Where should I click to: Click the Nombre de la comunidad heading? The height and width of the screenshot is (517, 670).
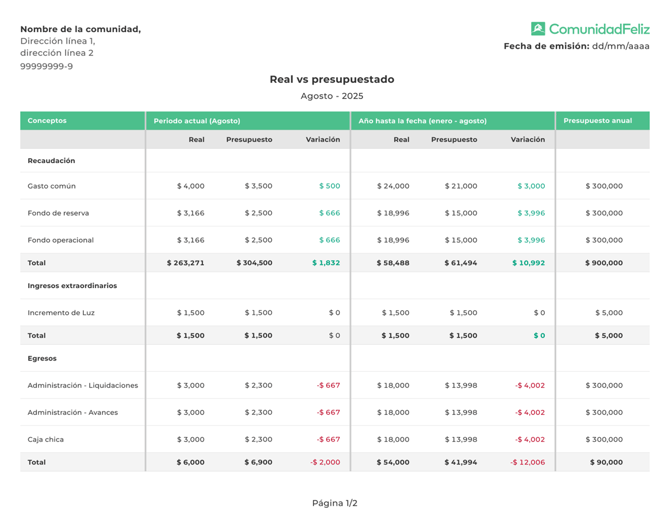tap(80, 29)
